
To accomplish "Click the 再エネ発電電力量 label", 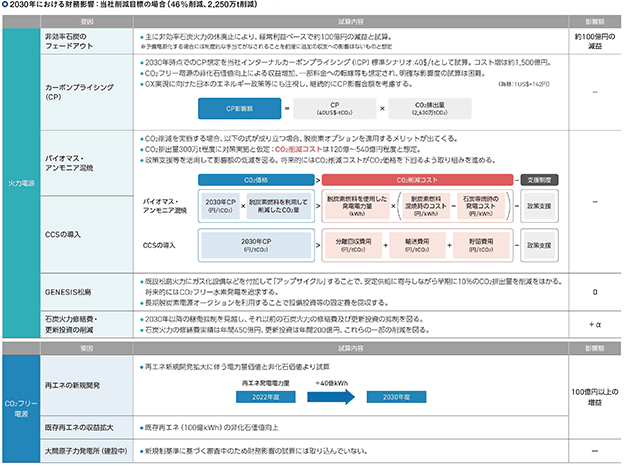I will click(265, 383).
